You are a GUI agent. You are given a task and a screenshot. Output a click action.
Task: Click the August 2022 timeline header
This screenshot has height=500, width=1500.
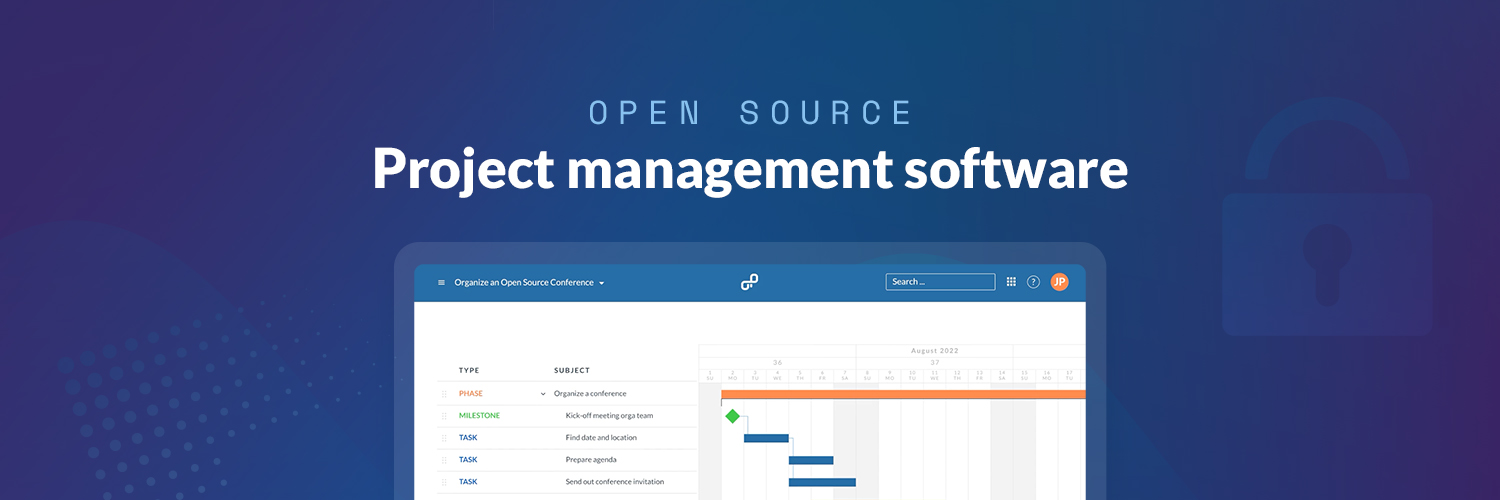934,351
